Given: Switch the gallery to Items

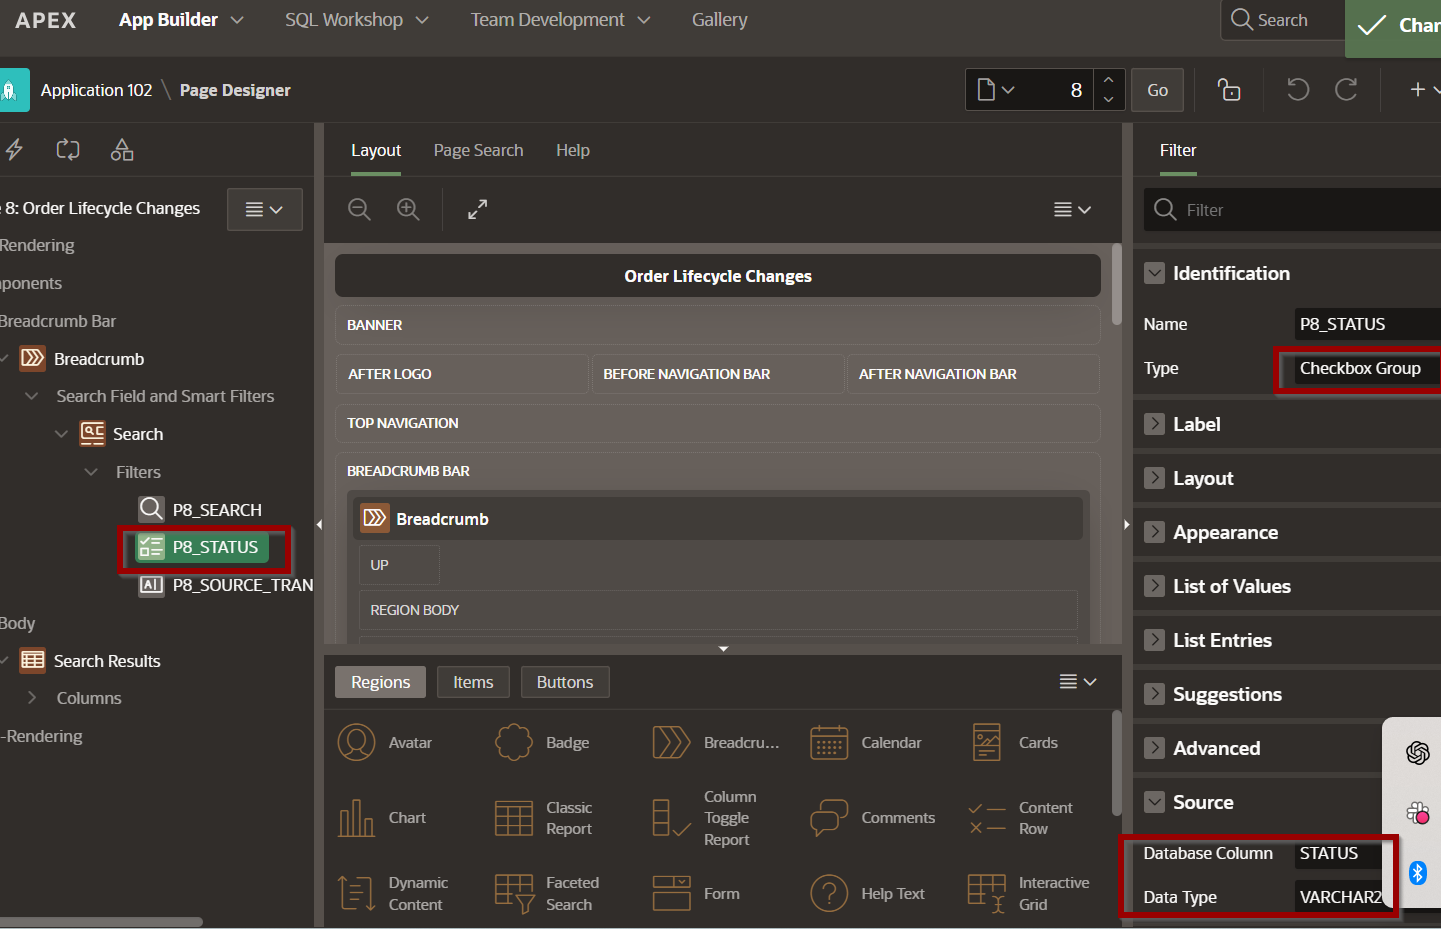Looking at the screenshot, I should click(473, 681).
